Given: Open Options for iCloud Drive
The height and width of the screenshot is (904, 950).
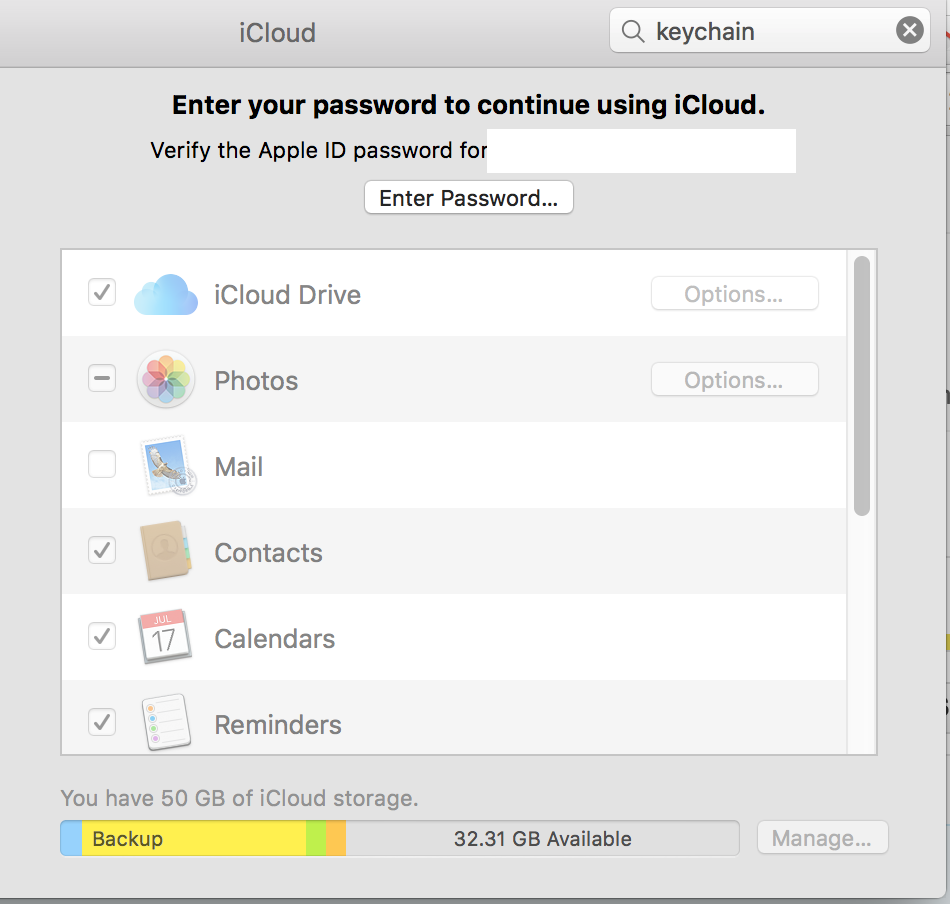Looking at the screenshot, I should pyautogui.click(x=734, y=294).
